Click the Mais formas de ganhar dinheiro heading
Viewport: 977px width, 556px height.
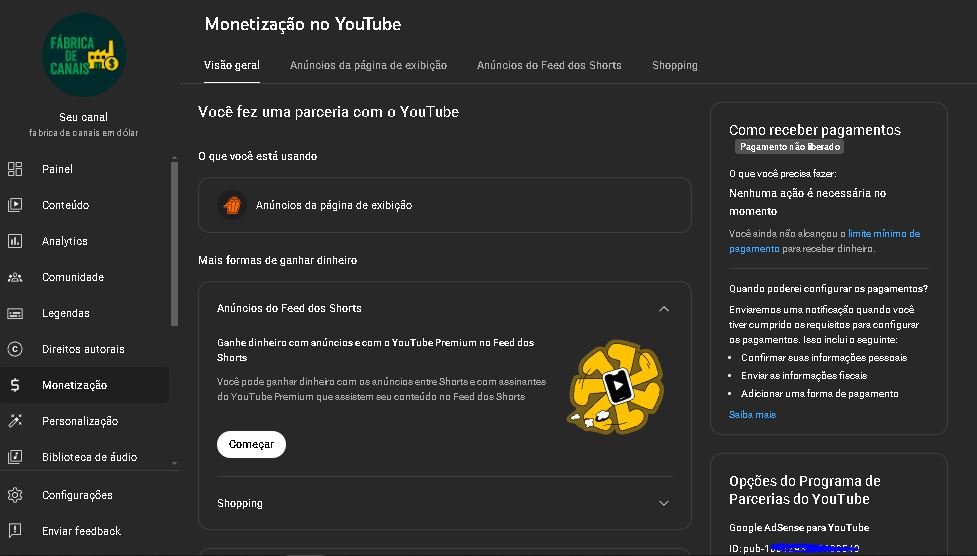pyautogui.click(x=277, y=261)
